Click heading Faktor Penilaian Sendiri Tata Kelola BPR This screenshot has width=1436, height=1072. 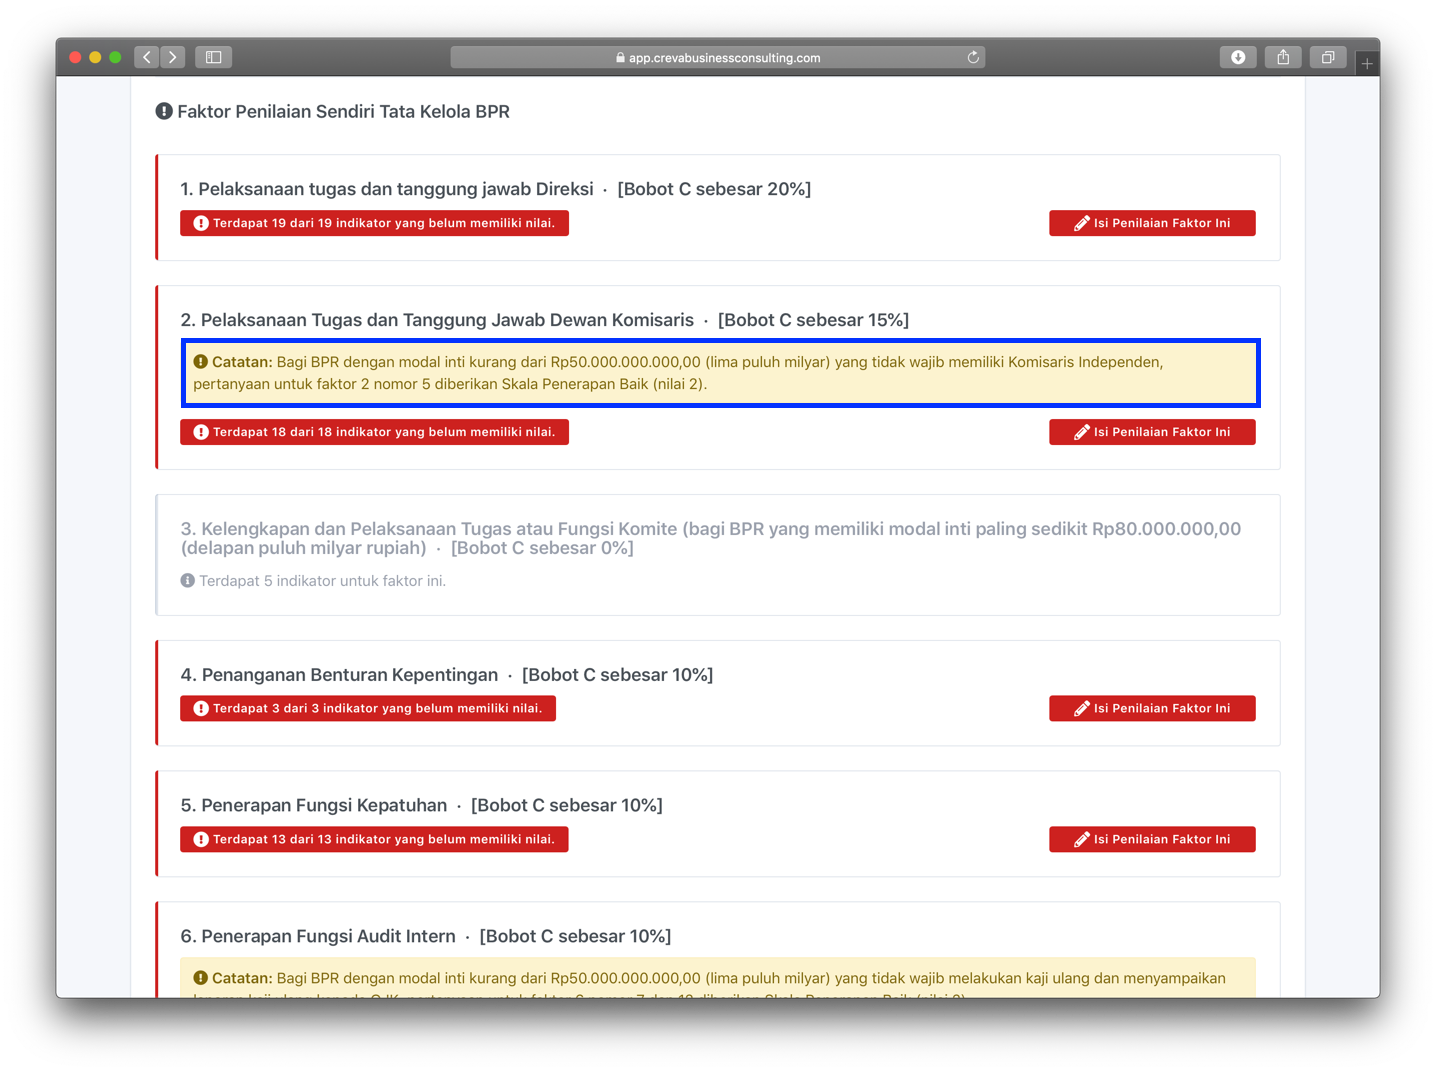coord(343,111)
